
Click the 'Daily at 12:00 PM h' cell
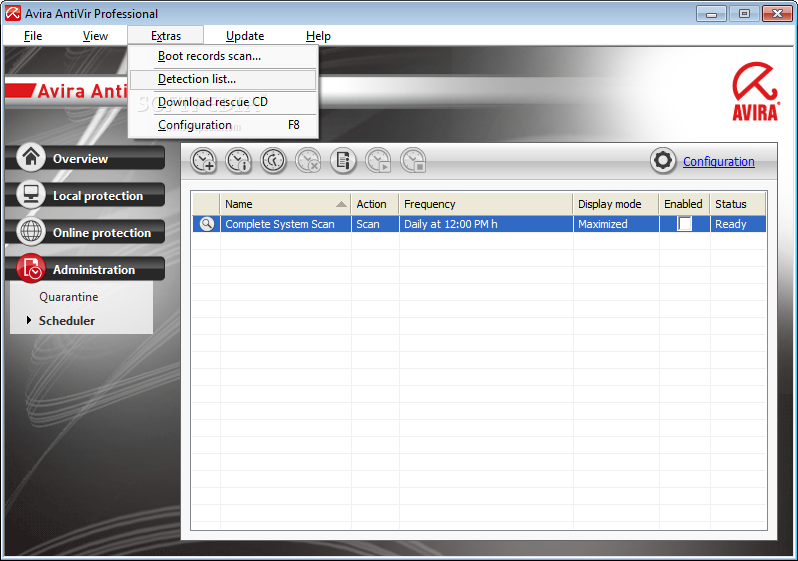(486, 224)
